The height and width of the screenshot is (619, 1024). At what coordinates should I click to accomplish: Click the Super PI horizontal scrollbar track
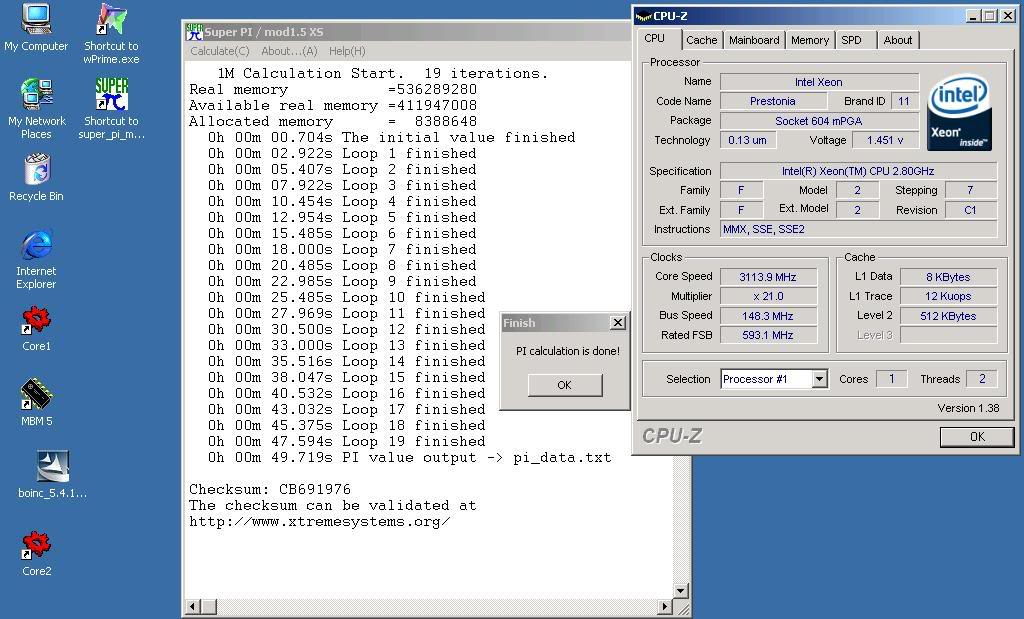coord(437,607)
